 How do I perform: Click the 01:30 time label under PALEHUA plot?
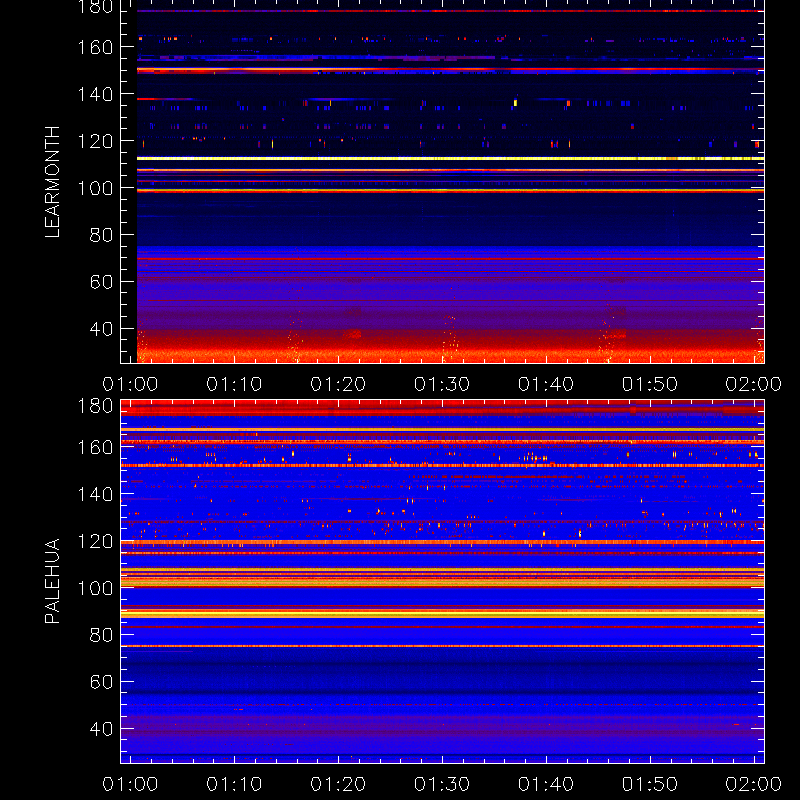point(442,784)
